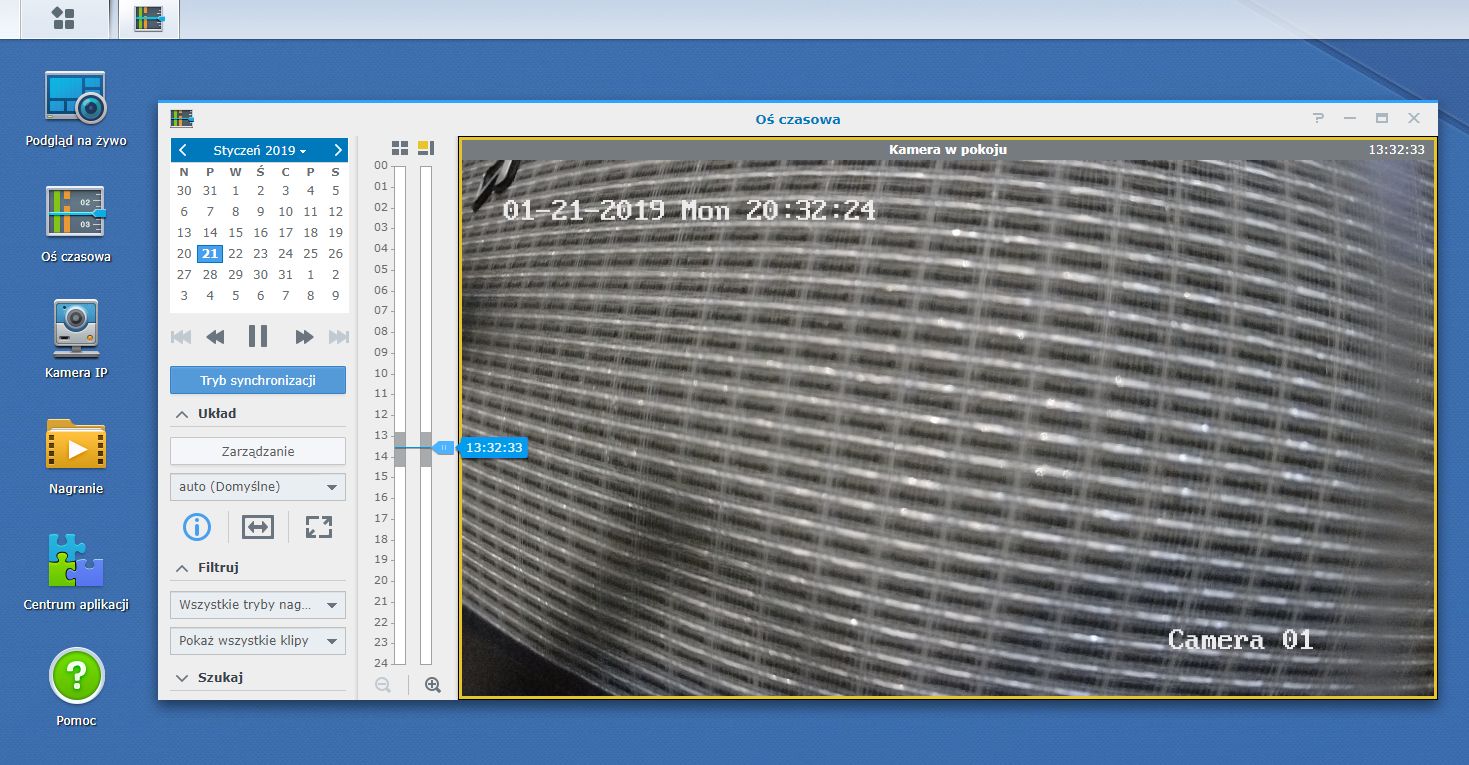1469x765 pixels.
Task: Fast forward the playback
Action: tap(304, 337)
